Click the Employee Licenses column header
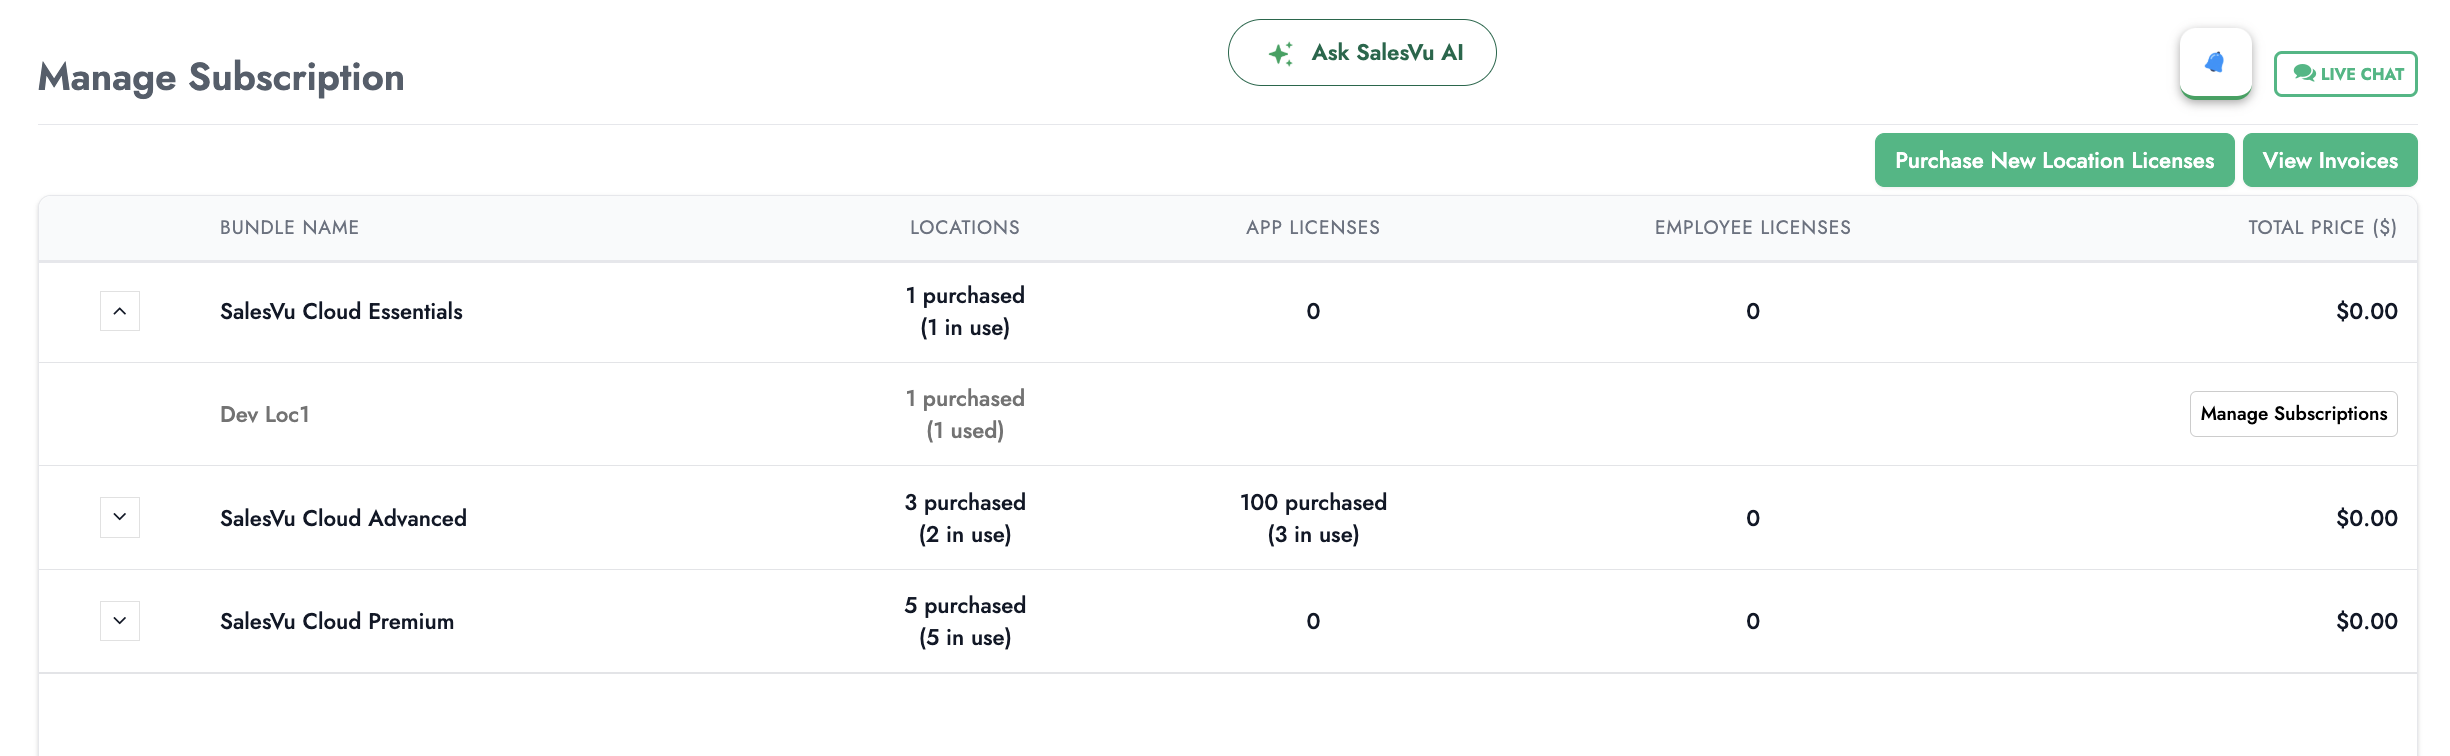Screen dimensions: 2450x756 point(1752,228)
